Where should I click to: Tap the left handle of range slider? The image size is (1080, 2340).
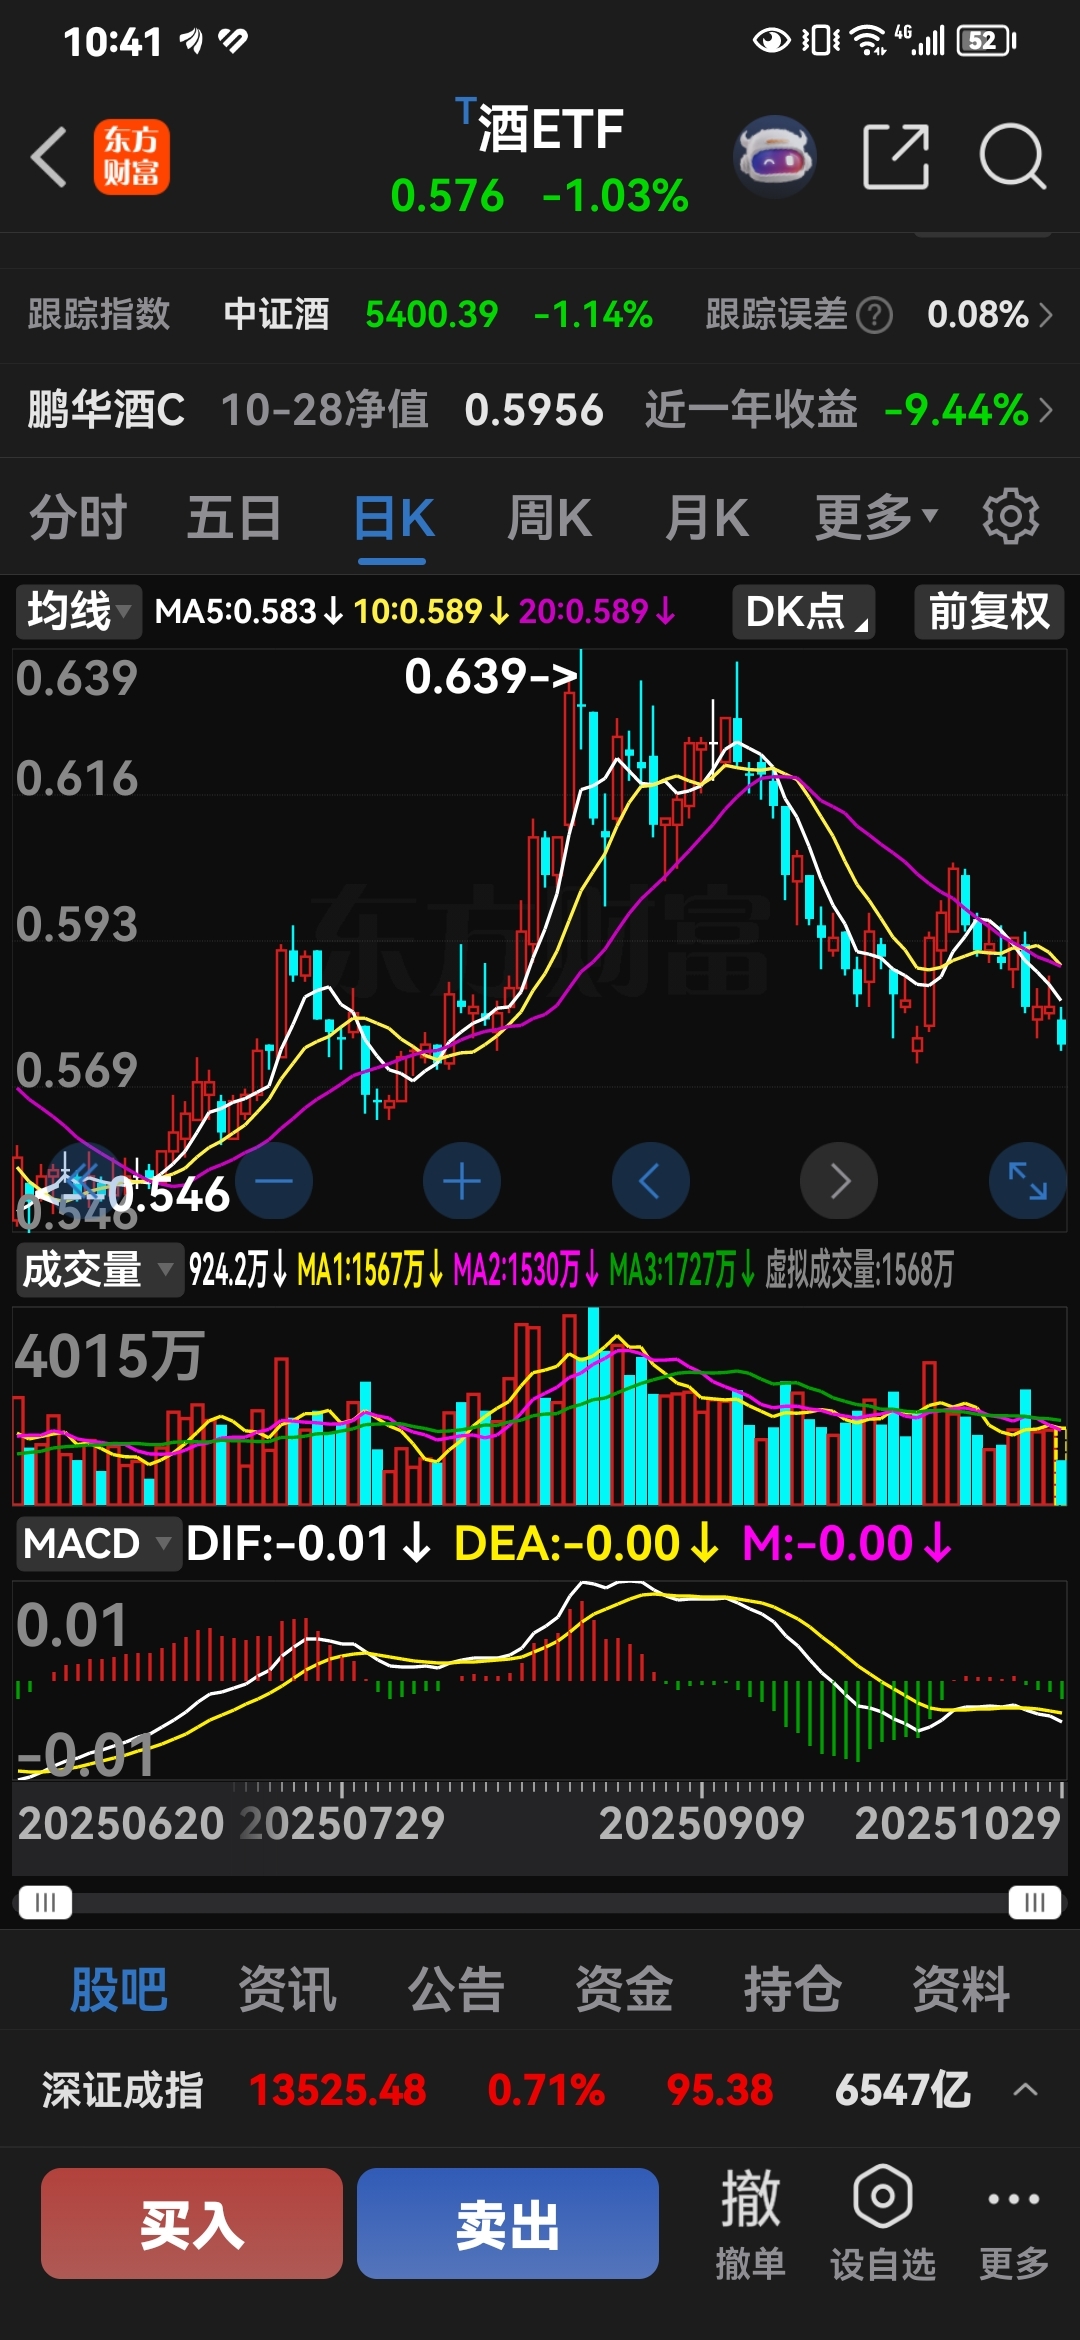tap(45, 1901)
